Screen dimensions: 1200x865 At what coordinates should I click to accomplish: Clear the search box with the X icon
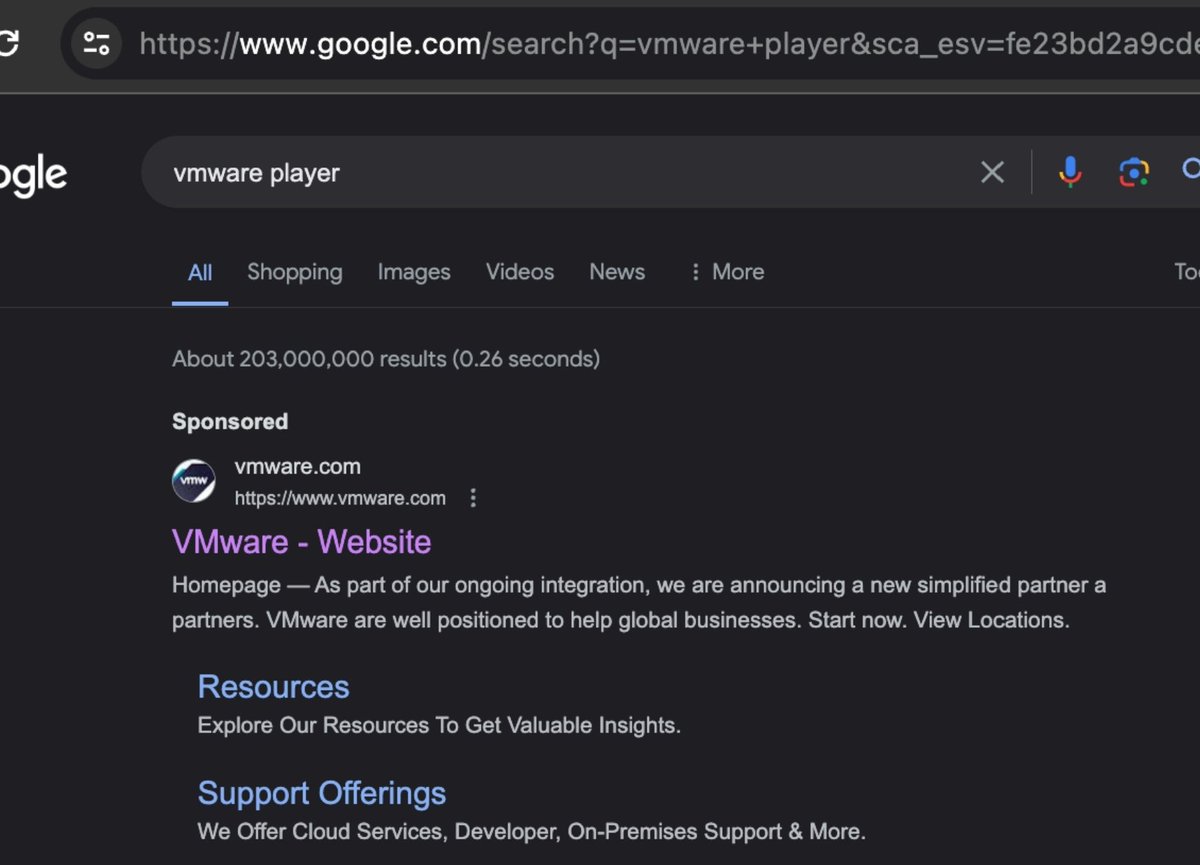click(x=992, y=172)
